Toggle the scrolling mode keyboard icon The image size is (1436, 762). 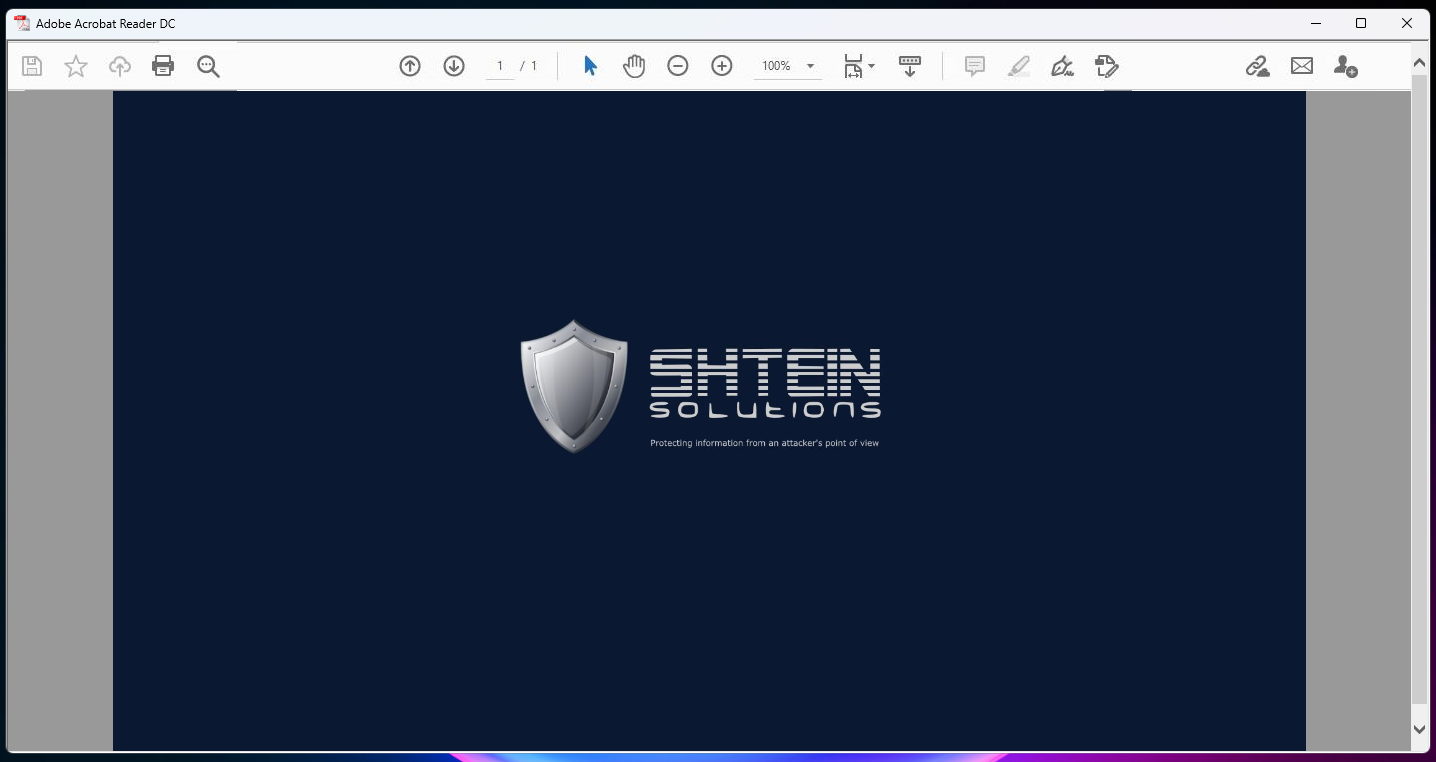pos(910,66)
